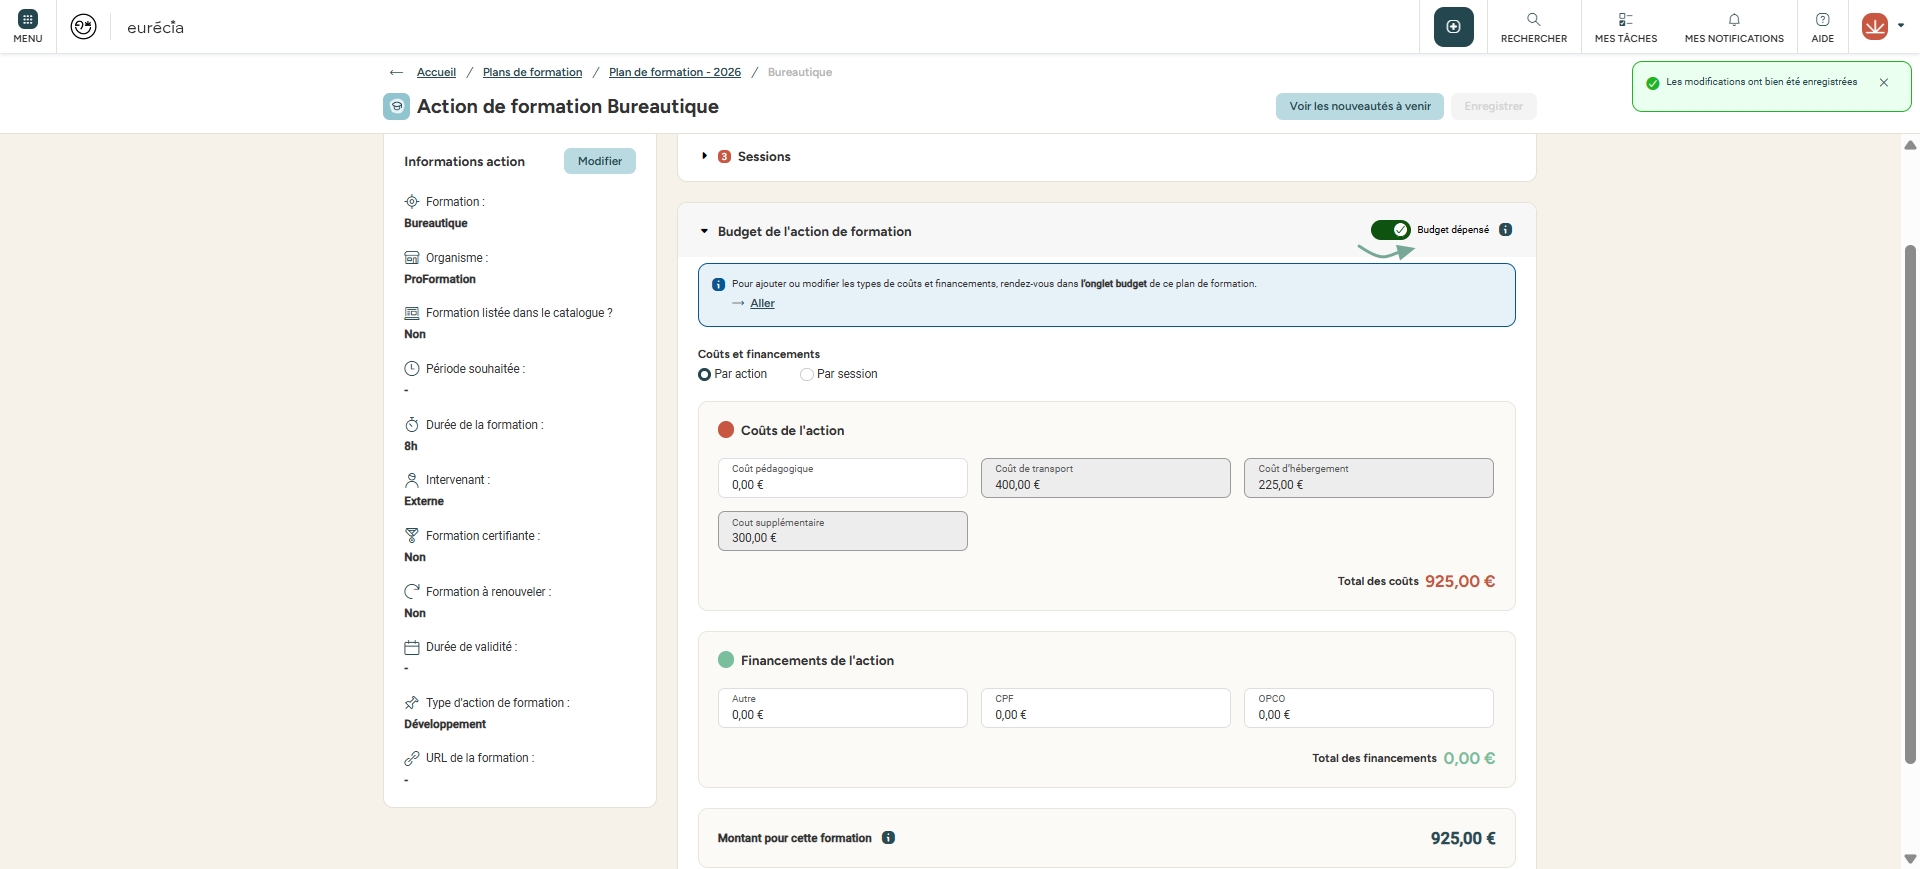Viewport: 1920px width, 869px height.
Task: Click the dark green add shortcut icon
Action: tap(1453, 27)
